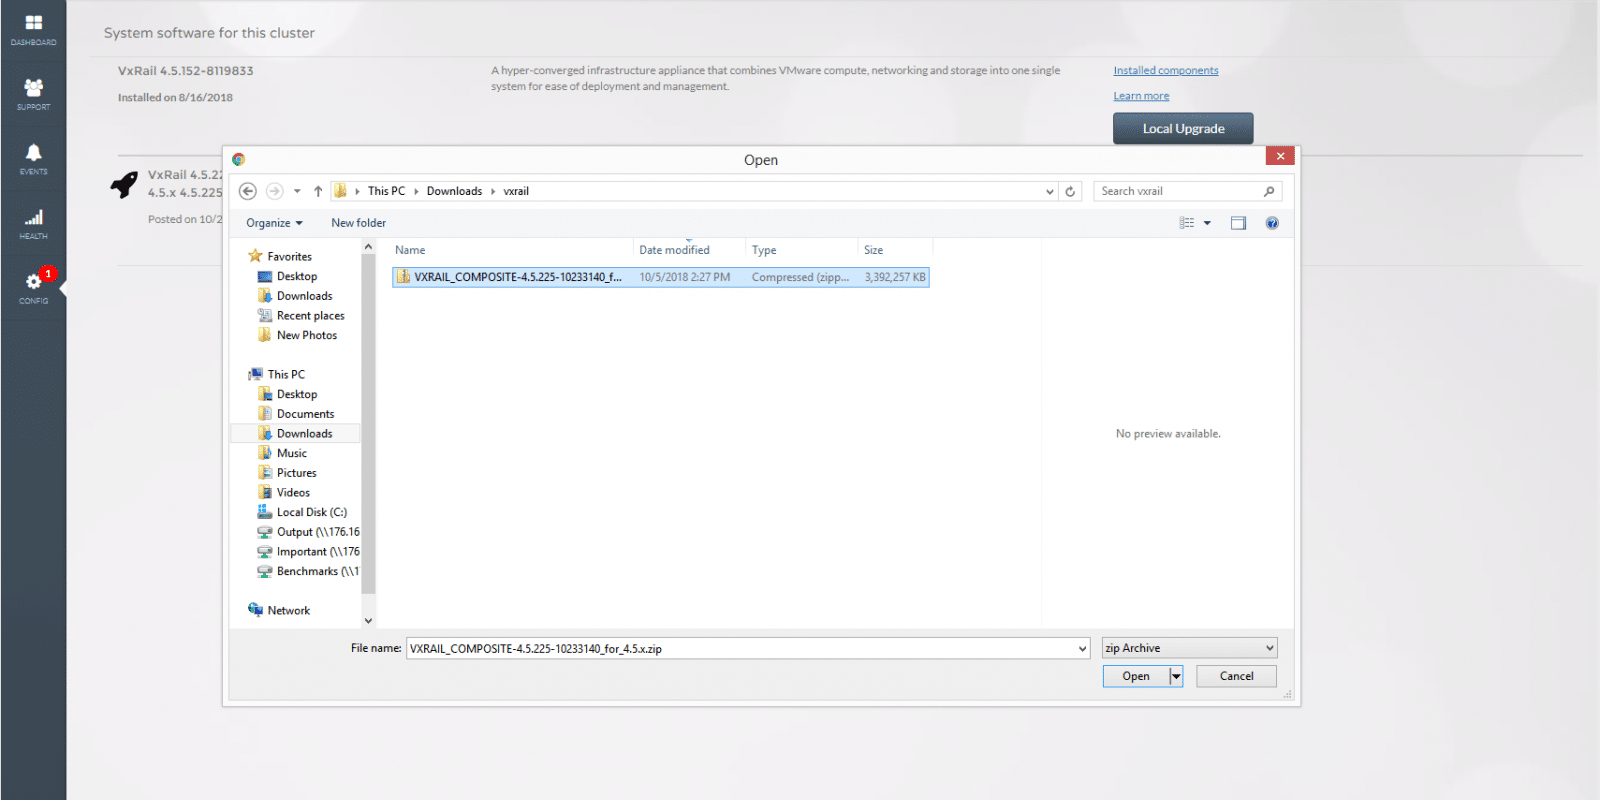Open the Support sidebar section
1600x800 pixels.
click(x=33, y=94)
